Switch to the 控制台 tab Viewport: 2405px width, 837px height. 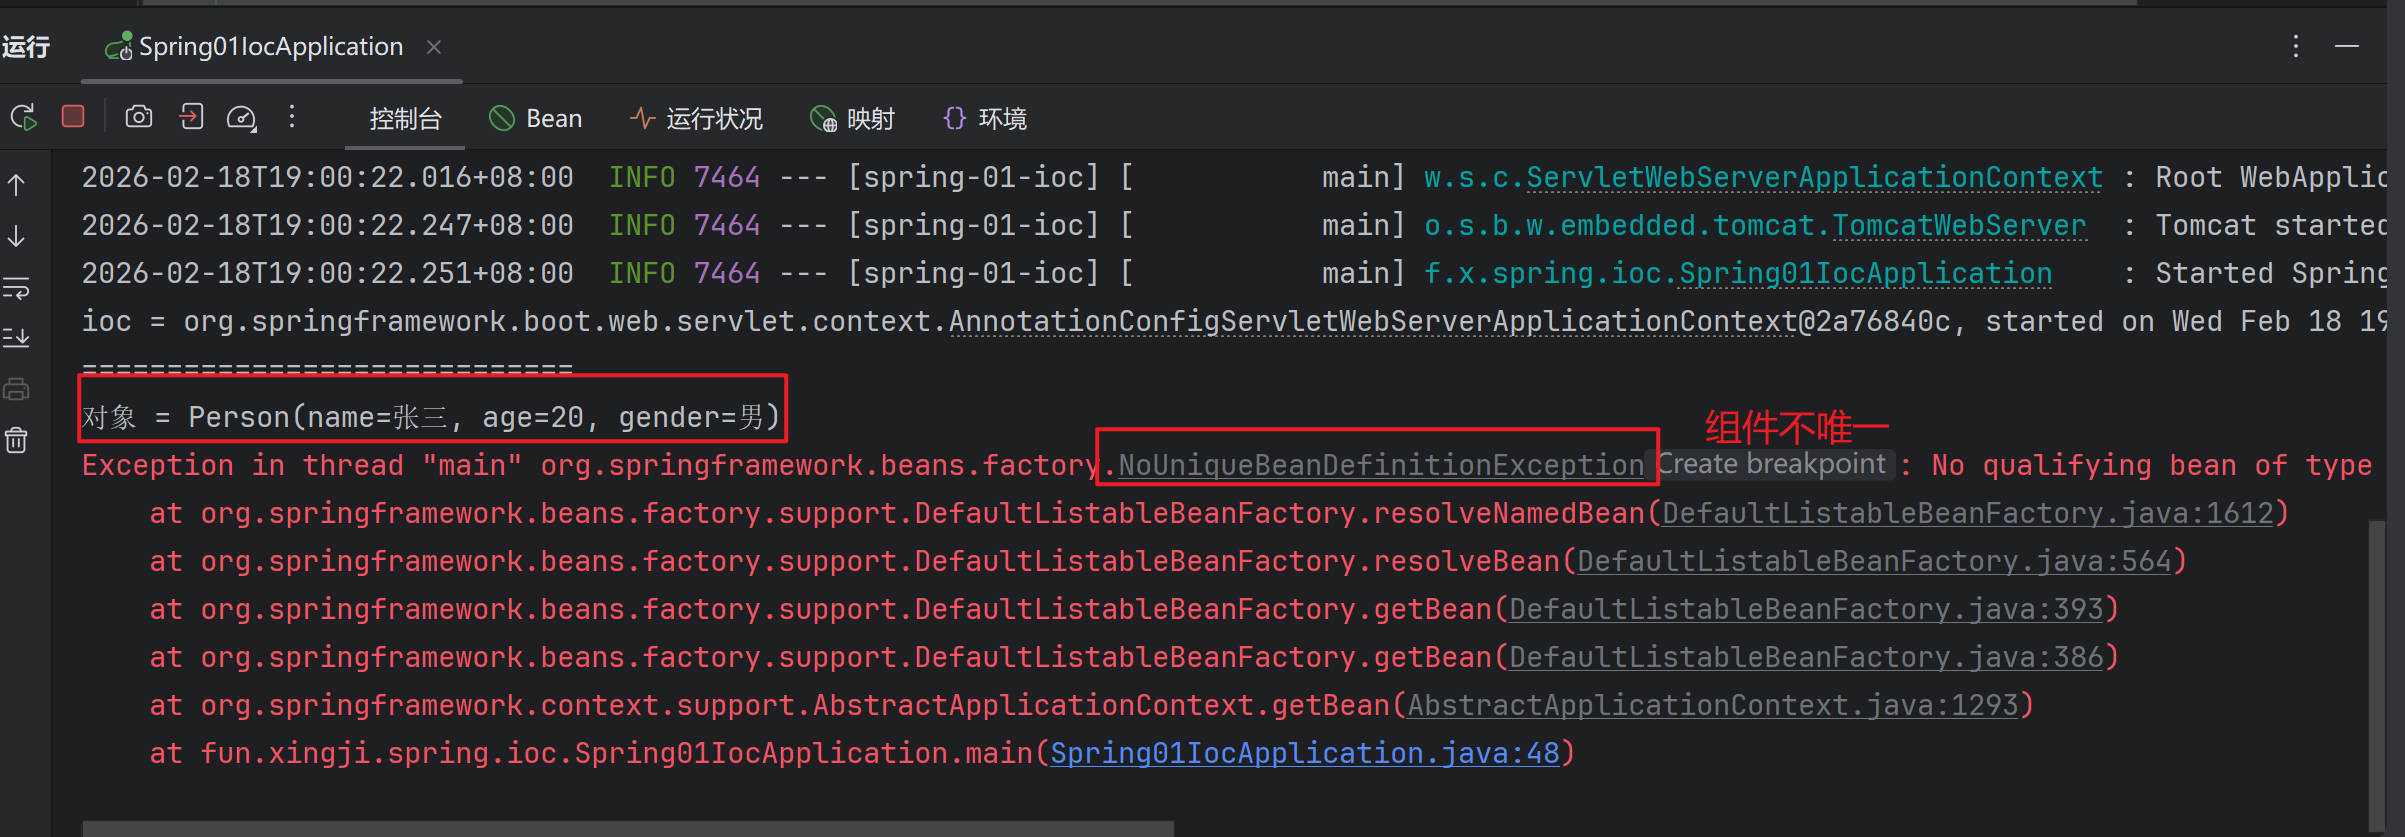[x=405, y=119]
